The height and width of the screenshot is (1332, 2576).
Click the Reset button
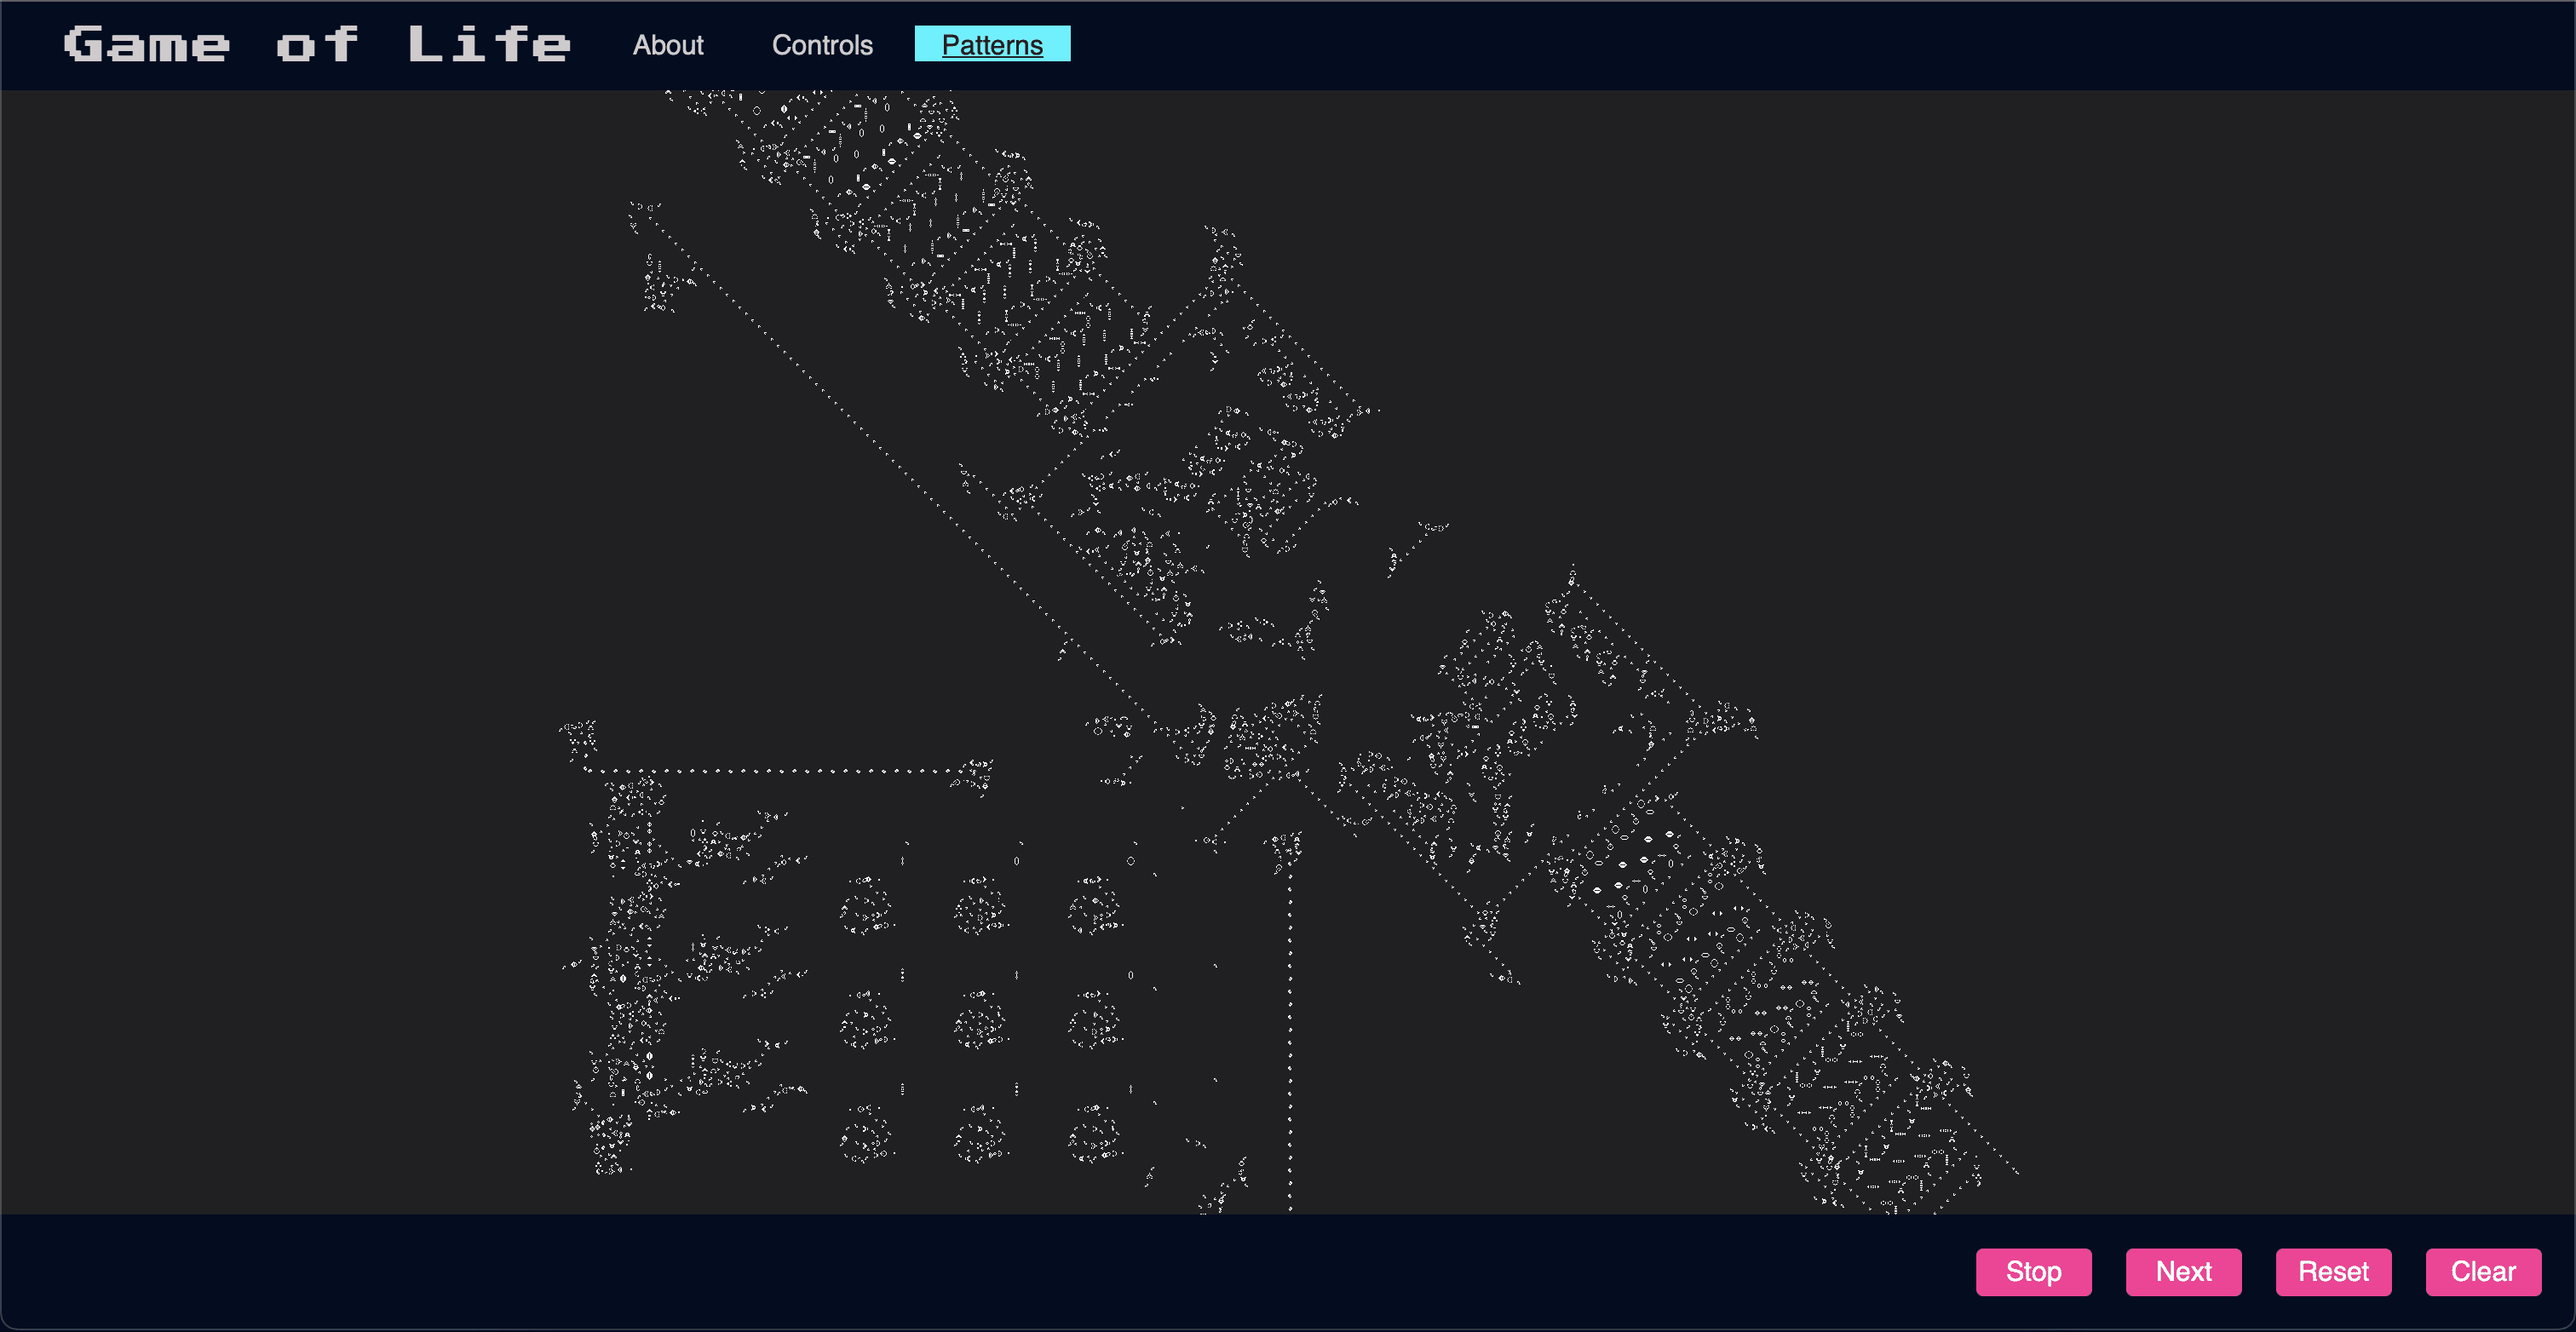pyautogui.click(x=2333, y=1271)
